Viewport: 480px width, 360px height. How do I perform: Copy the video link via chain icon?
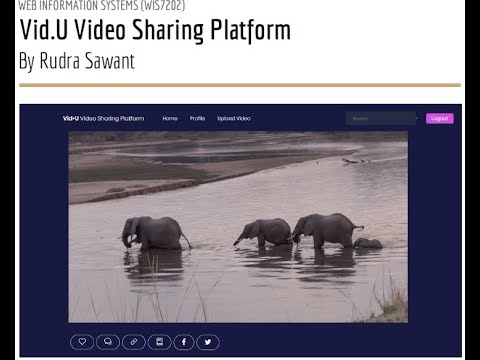tap(134, 342)
